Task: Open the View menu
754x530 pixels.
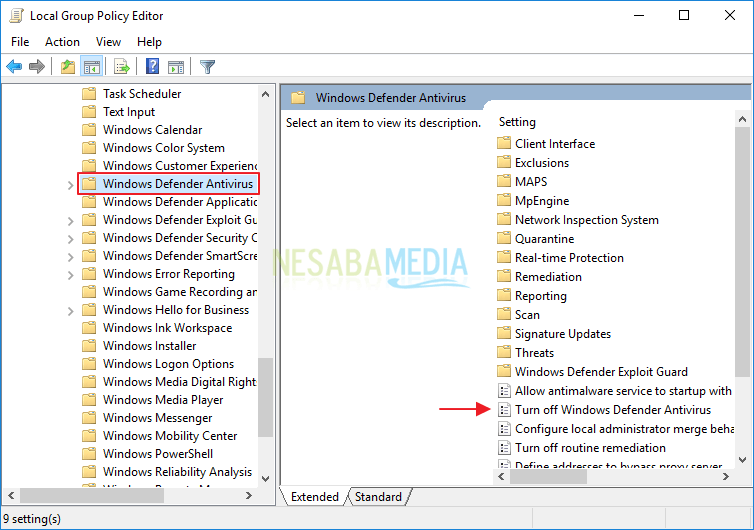Action: [108, 42]
